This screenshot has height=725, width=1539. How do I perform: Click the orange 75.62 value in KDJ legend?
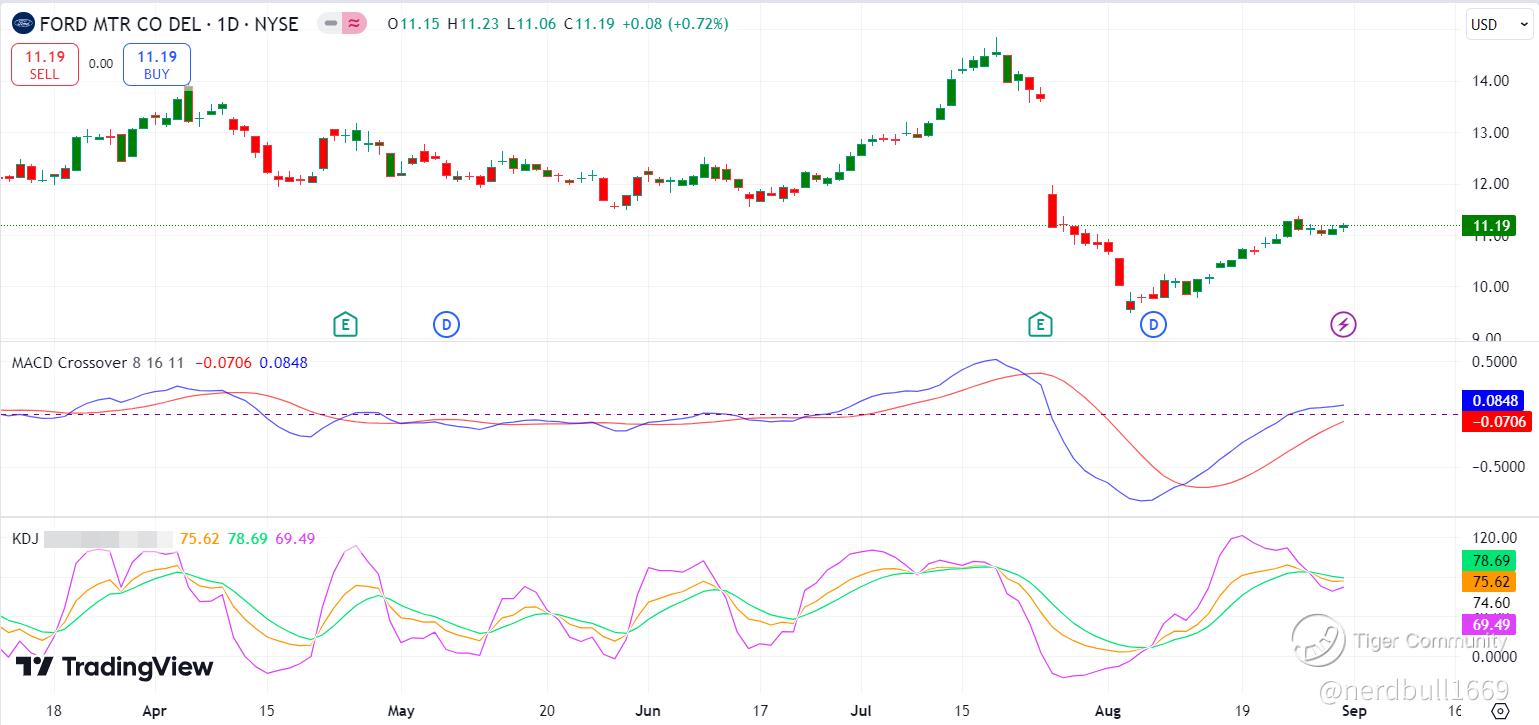(x=199, y=538)
